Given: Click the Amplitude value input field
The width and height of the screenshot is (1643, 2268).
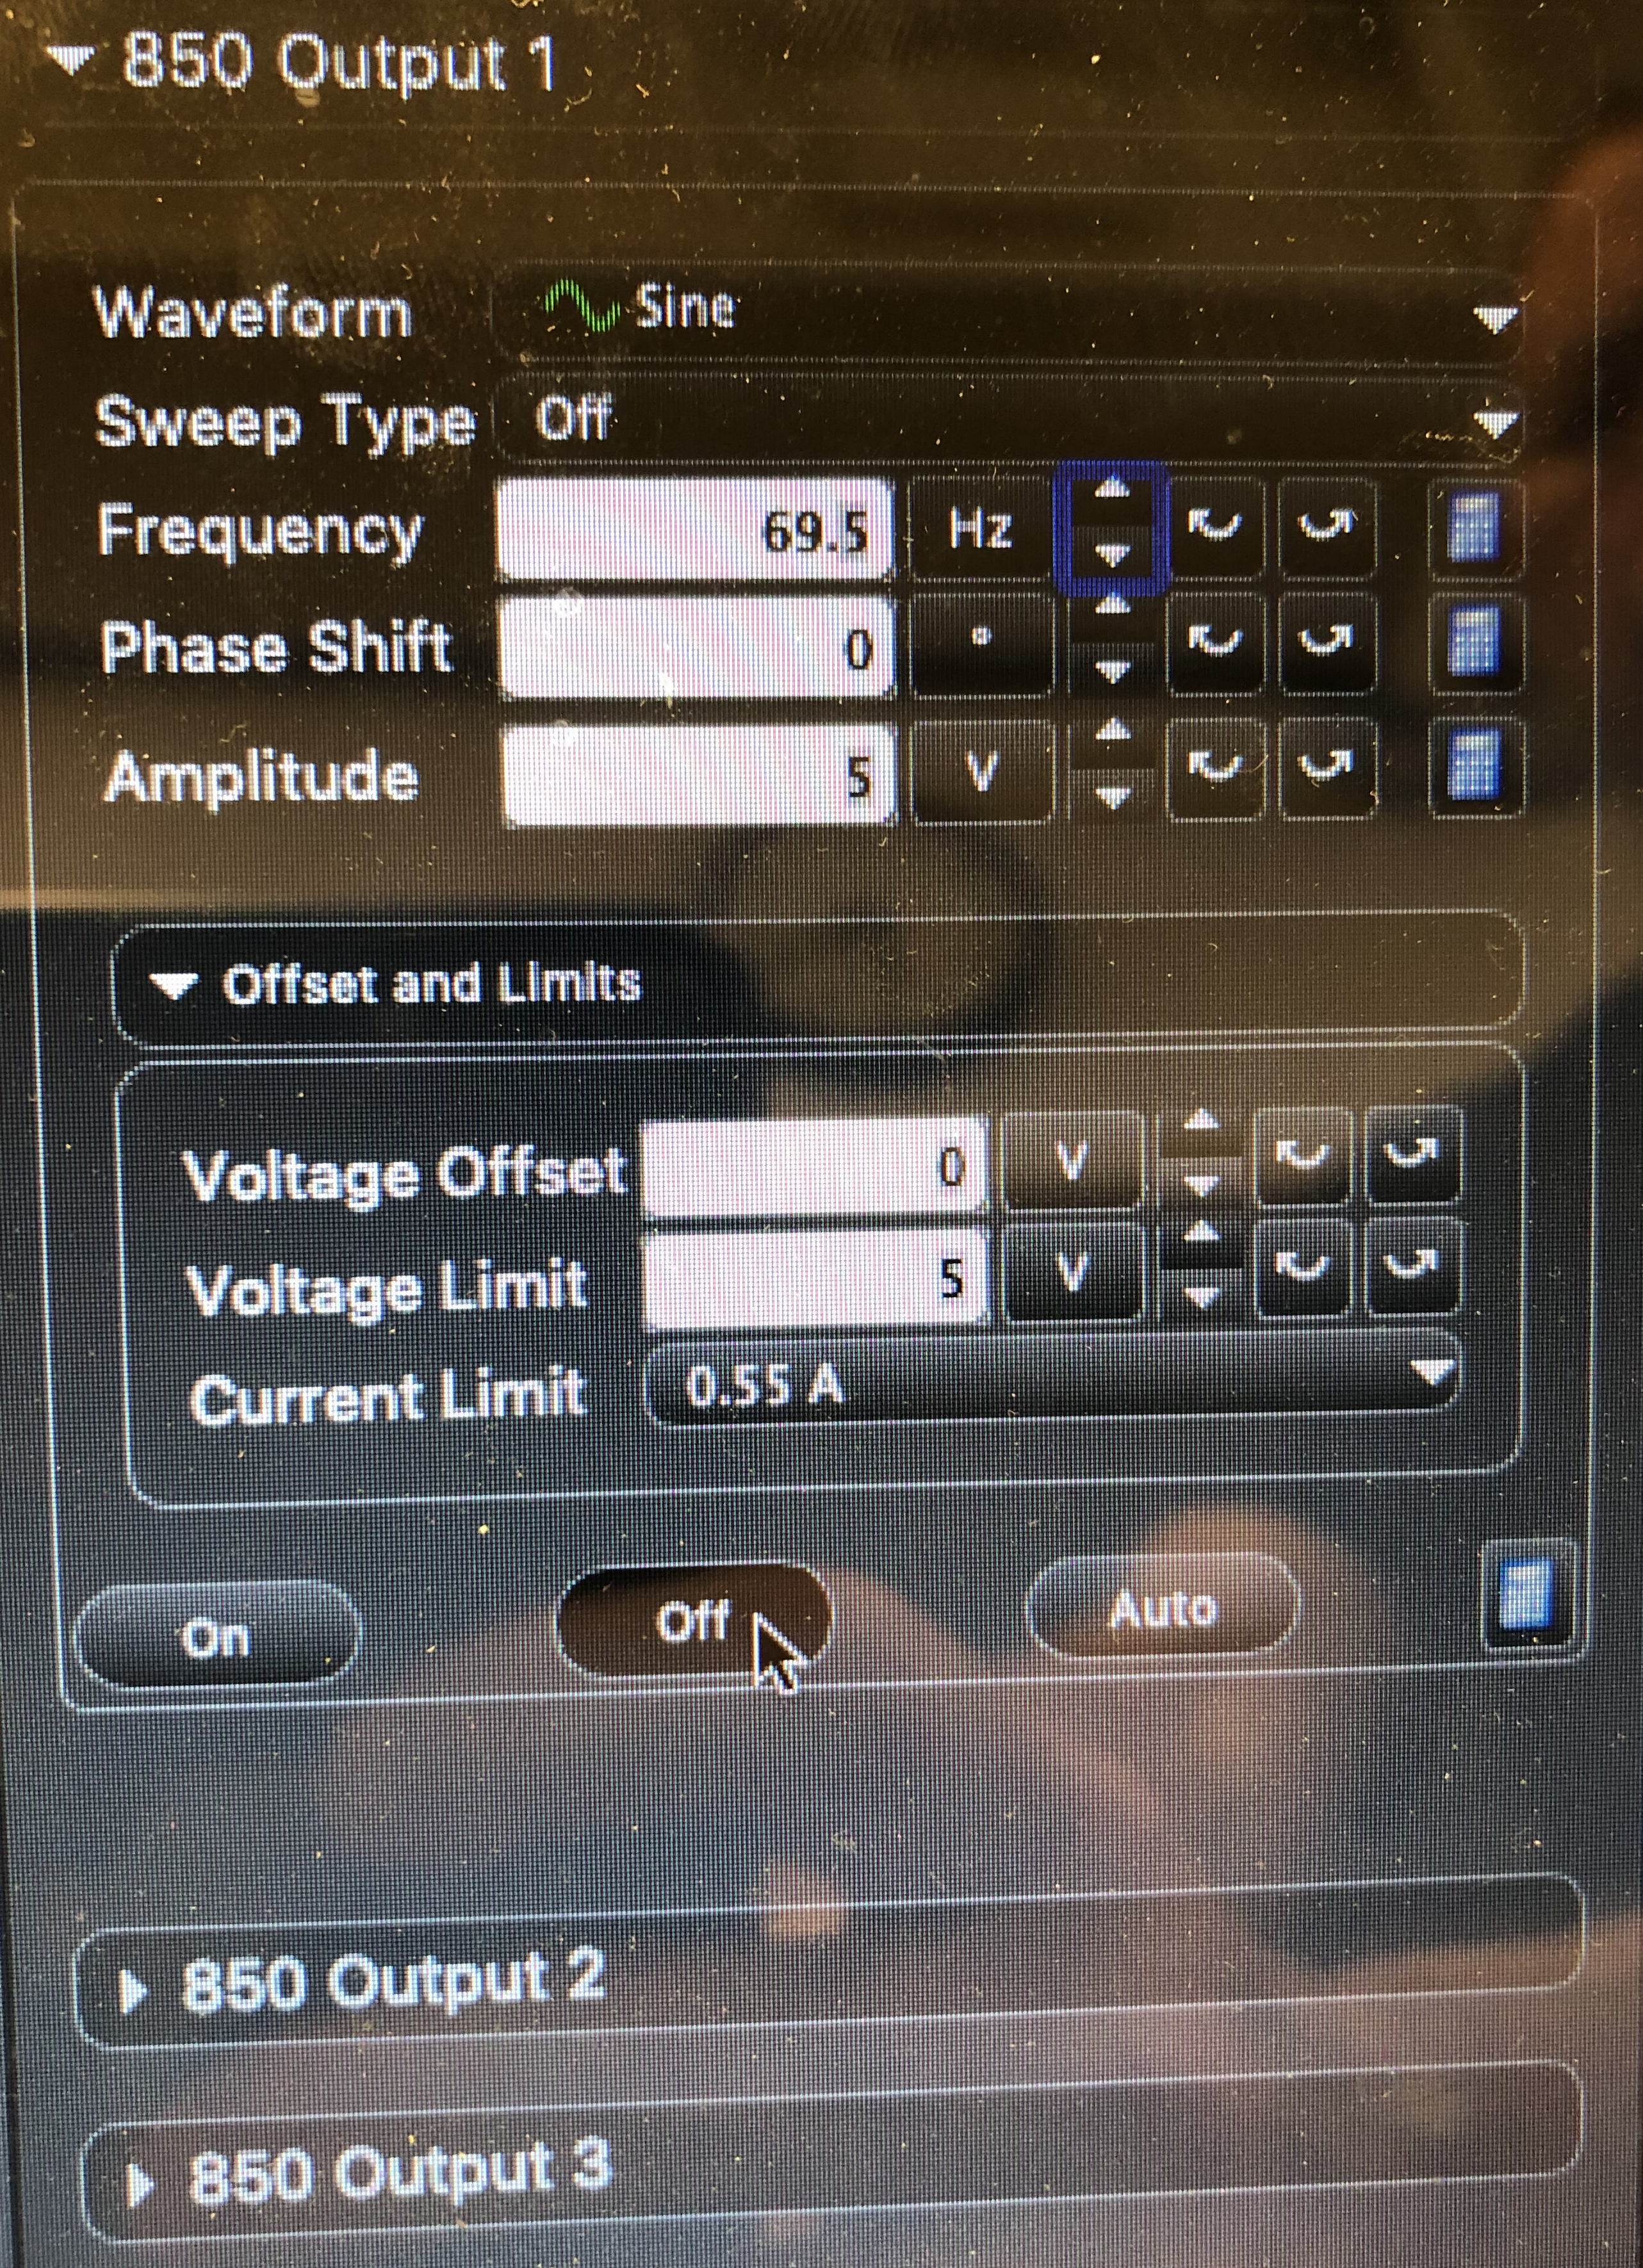Looking at the screenshot, I should (698, 776).
